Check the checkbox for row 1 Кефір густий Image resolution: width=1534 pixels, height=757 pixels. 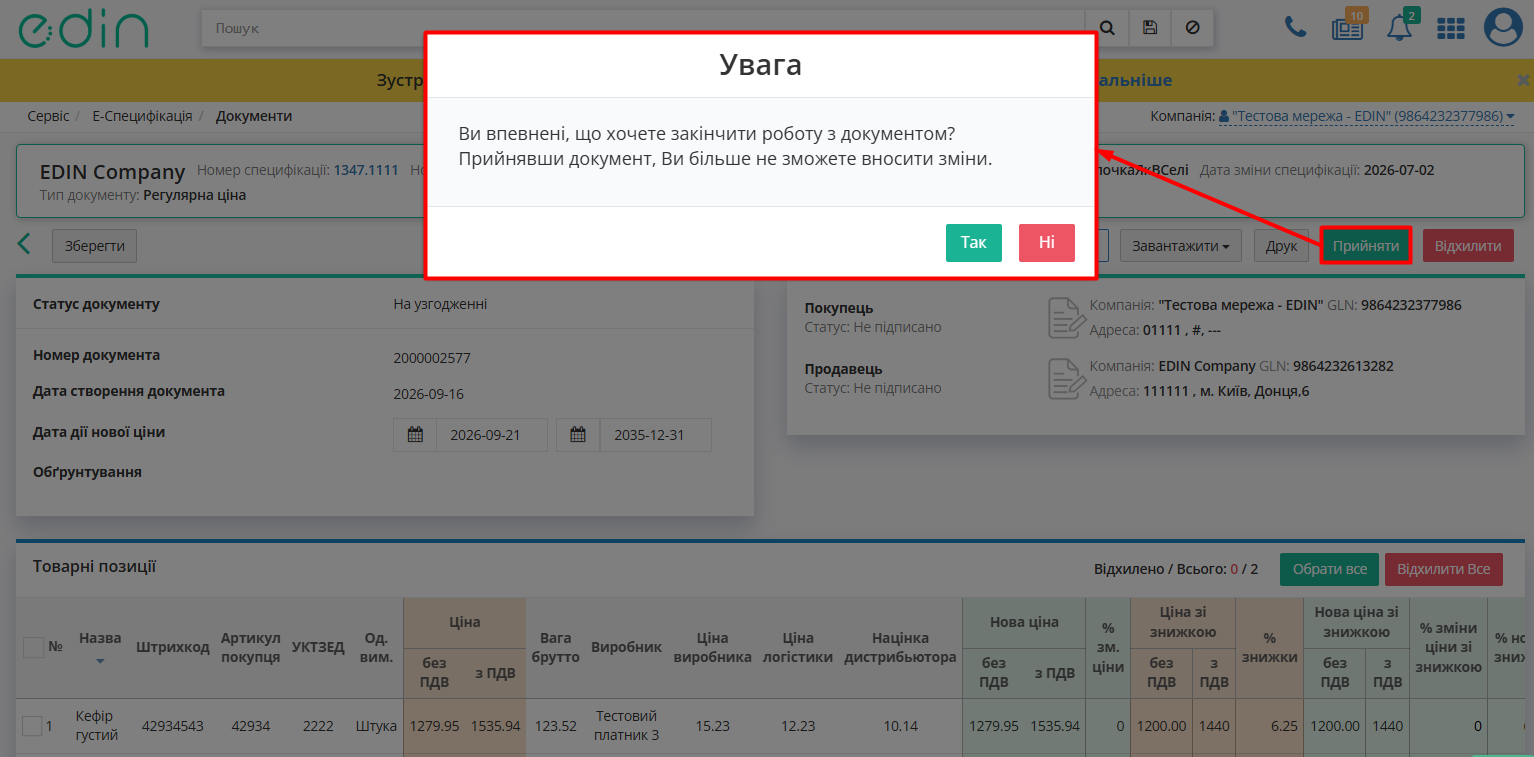[32, 726]
